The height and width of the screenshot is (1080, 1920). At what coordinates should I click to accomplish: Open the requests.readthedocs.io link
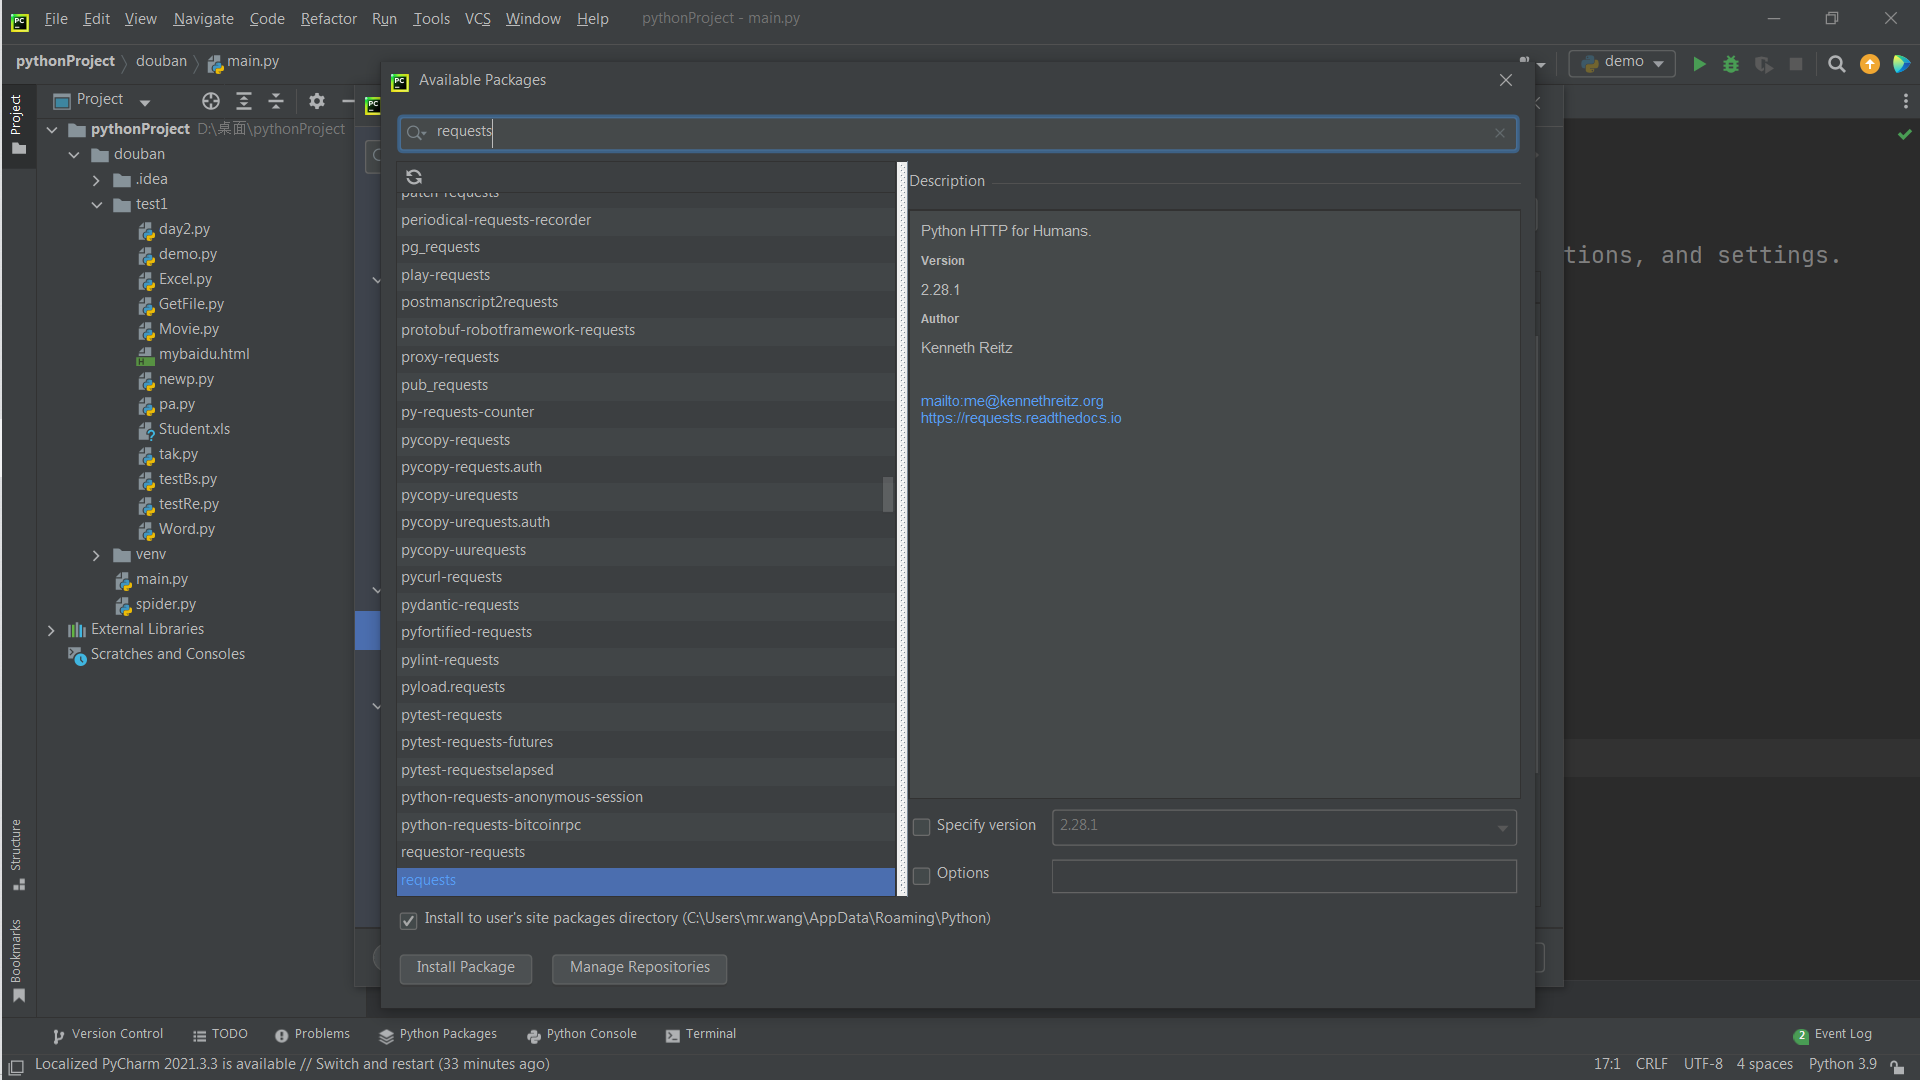1020,418
